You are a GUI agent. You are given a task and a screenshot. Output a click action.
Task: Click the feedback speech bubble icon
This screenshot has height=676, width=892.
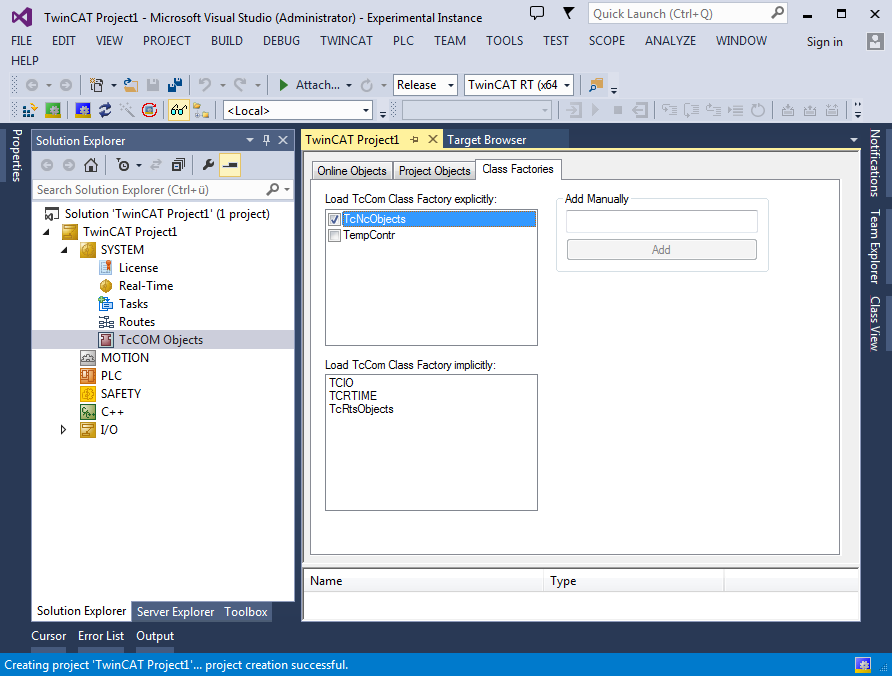tap(536, 13)
